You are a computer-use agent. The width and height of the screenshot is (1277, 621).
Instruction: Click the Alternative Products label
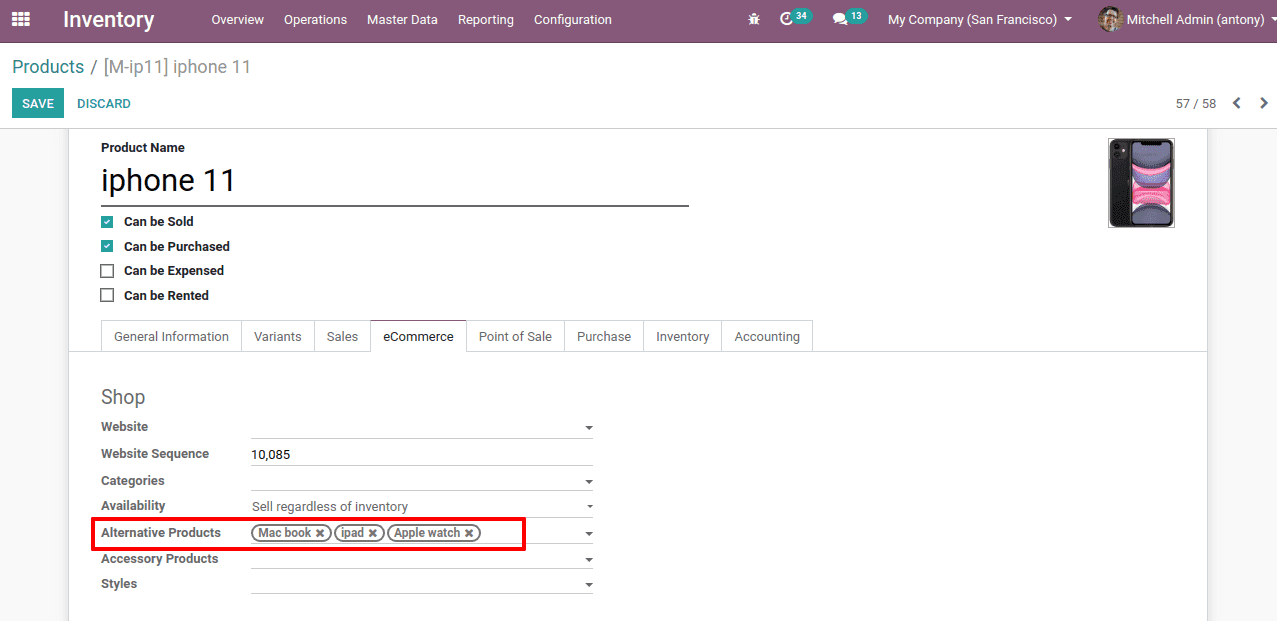(x=161, y=533)
